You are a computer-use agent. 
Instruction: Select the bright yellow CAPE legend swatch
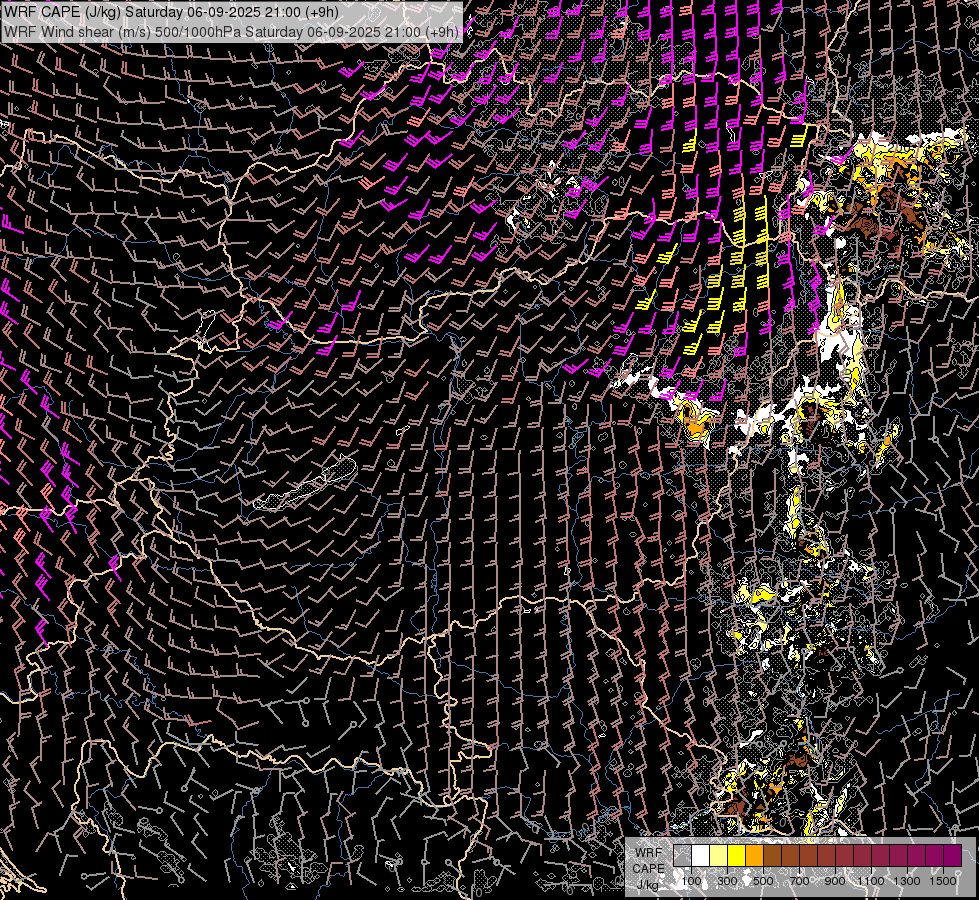tap(737, 855)
